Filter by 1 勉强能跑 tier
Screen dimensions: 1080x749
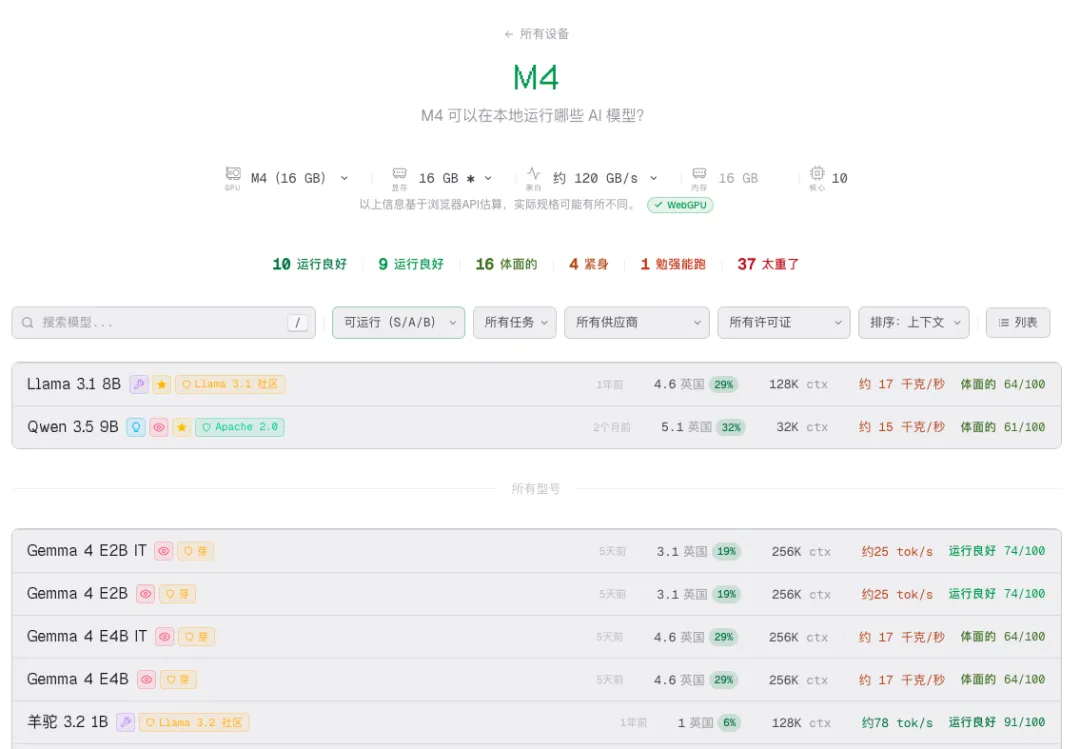(673, 264)
